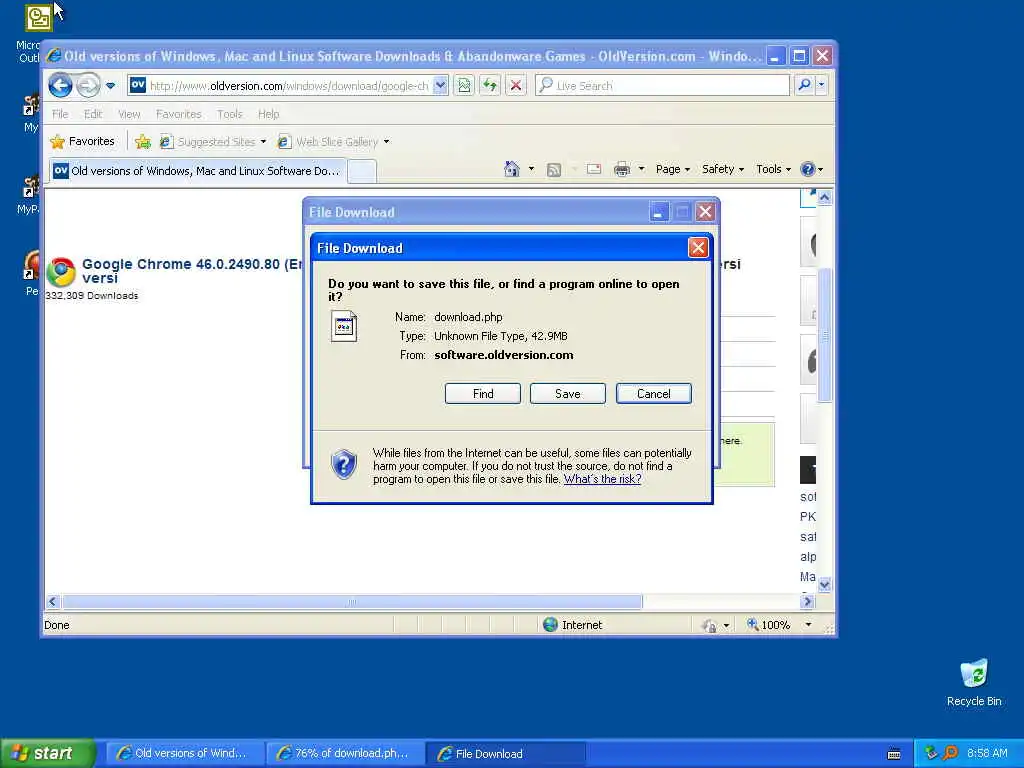Open the Favorites menu
This screenshot has width=1024, height=768.
pos(178,114)
